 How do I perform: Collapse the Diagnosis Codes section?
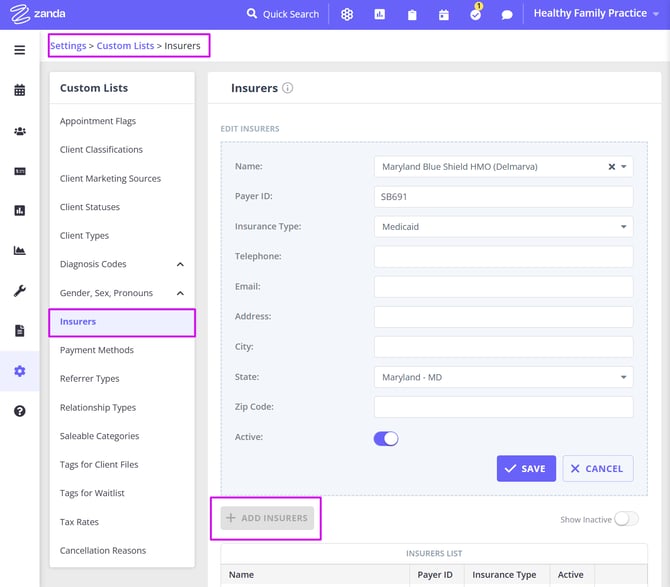(180, 265)
